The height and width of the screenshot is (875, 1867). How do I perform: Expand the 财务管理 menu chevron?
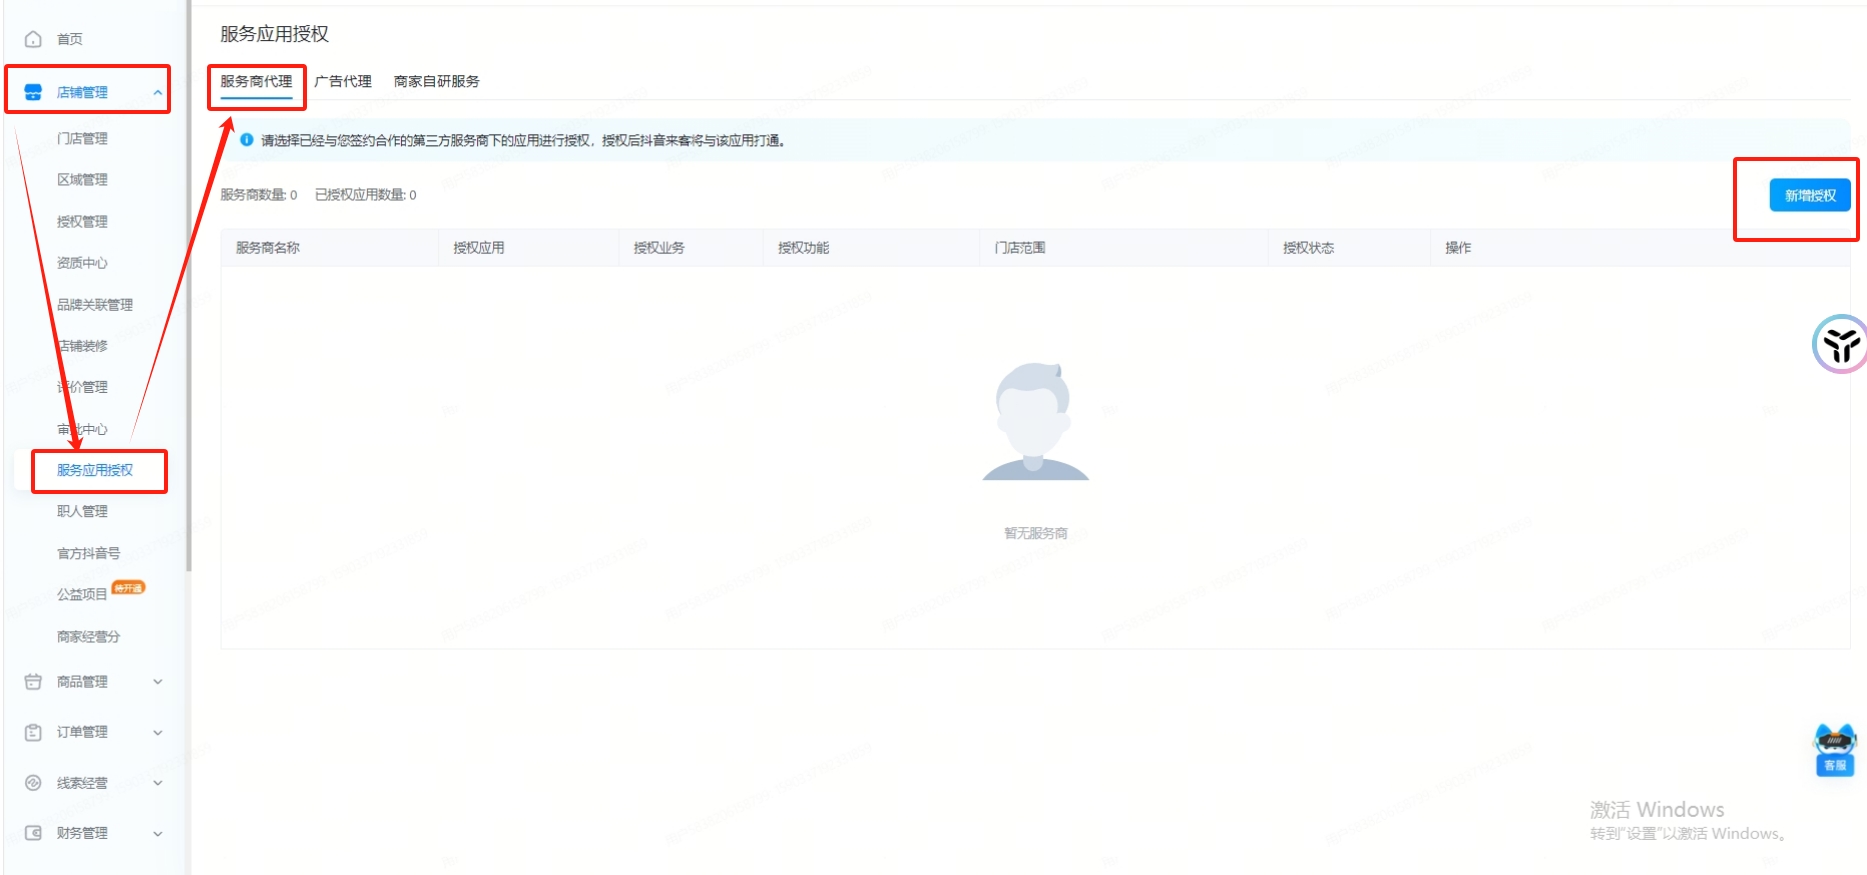[x=157, y=833]
